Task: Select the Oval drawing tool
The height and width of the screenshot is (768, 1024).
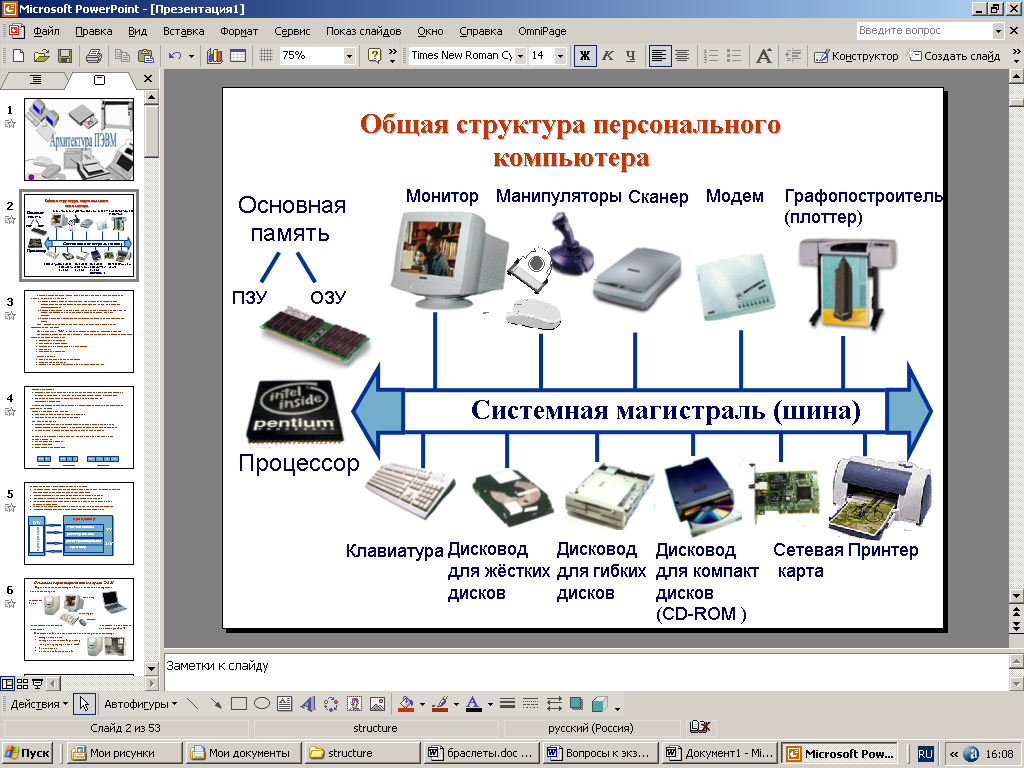Action: (262, 703)
